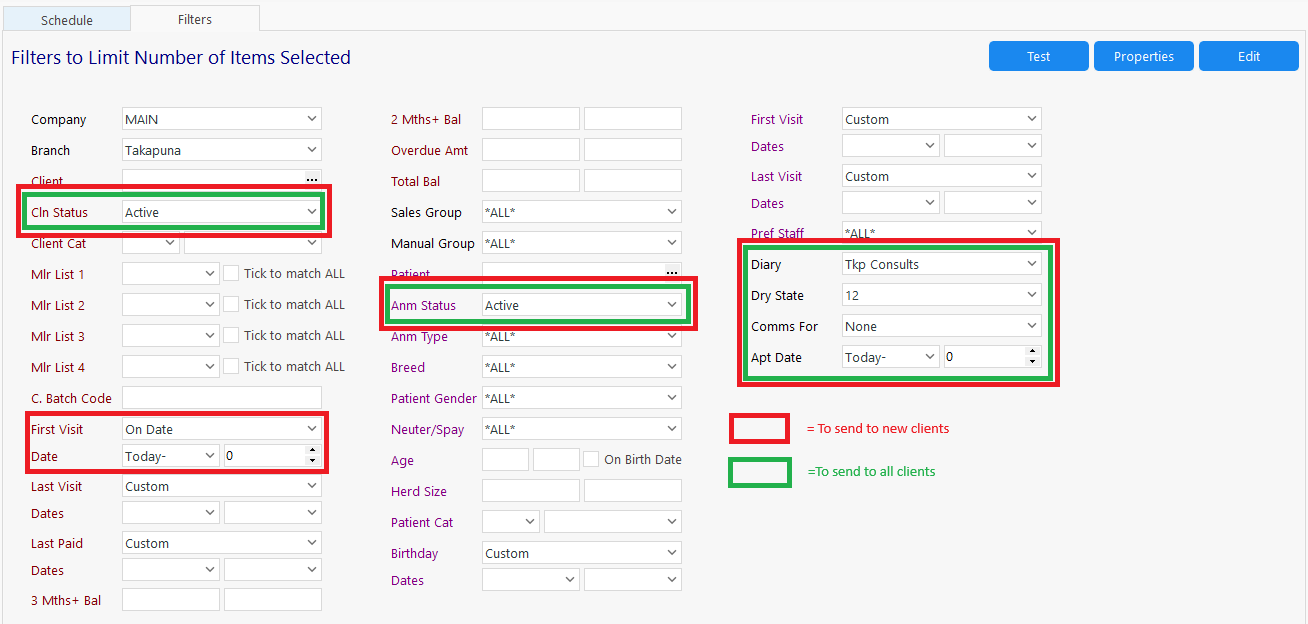Open the Properties button

[1143, 56]
